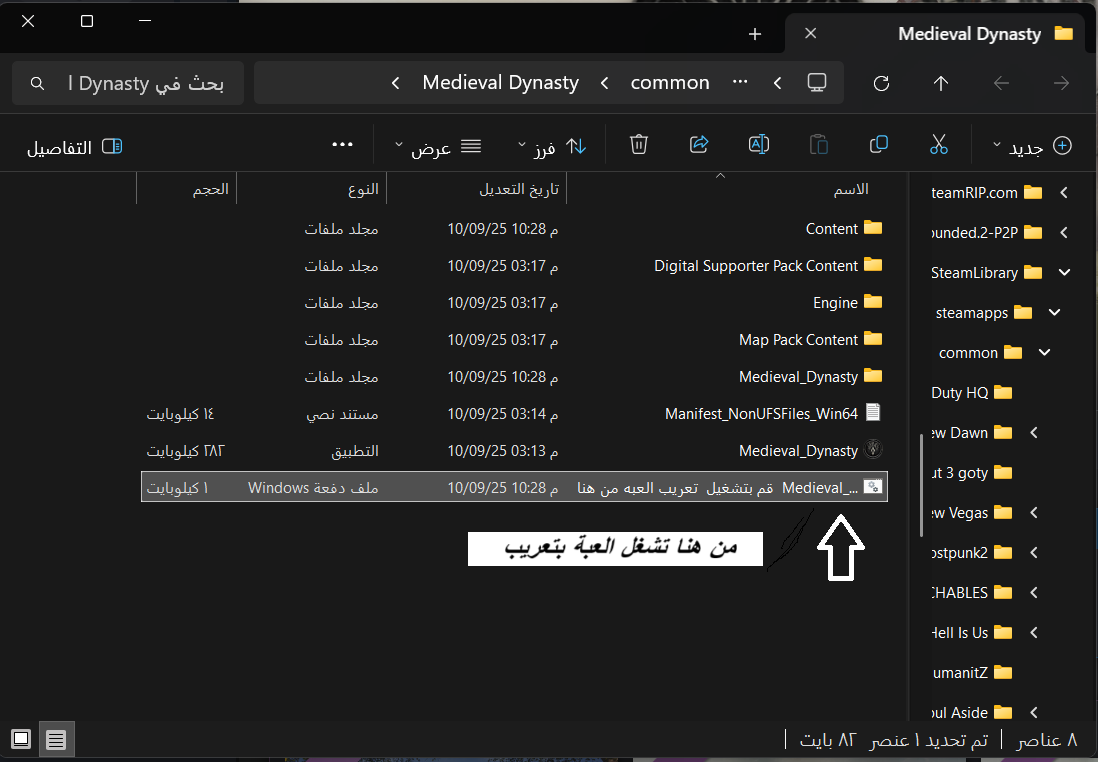The image size is (1098, 762).
Task: Click the "مستند نصي" type cell
Action: pos(342,414)
